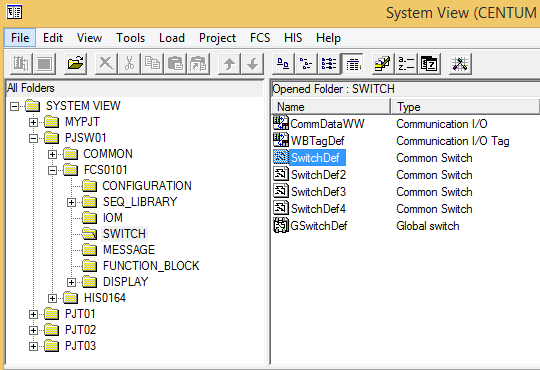Click the Global switch type text
The height and width of the screenshot is (370, 540).
click(x=428, y=226)
